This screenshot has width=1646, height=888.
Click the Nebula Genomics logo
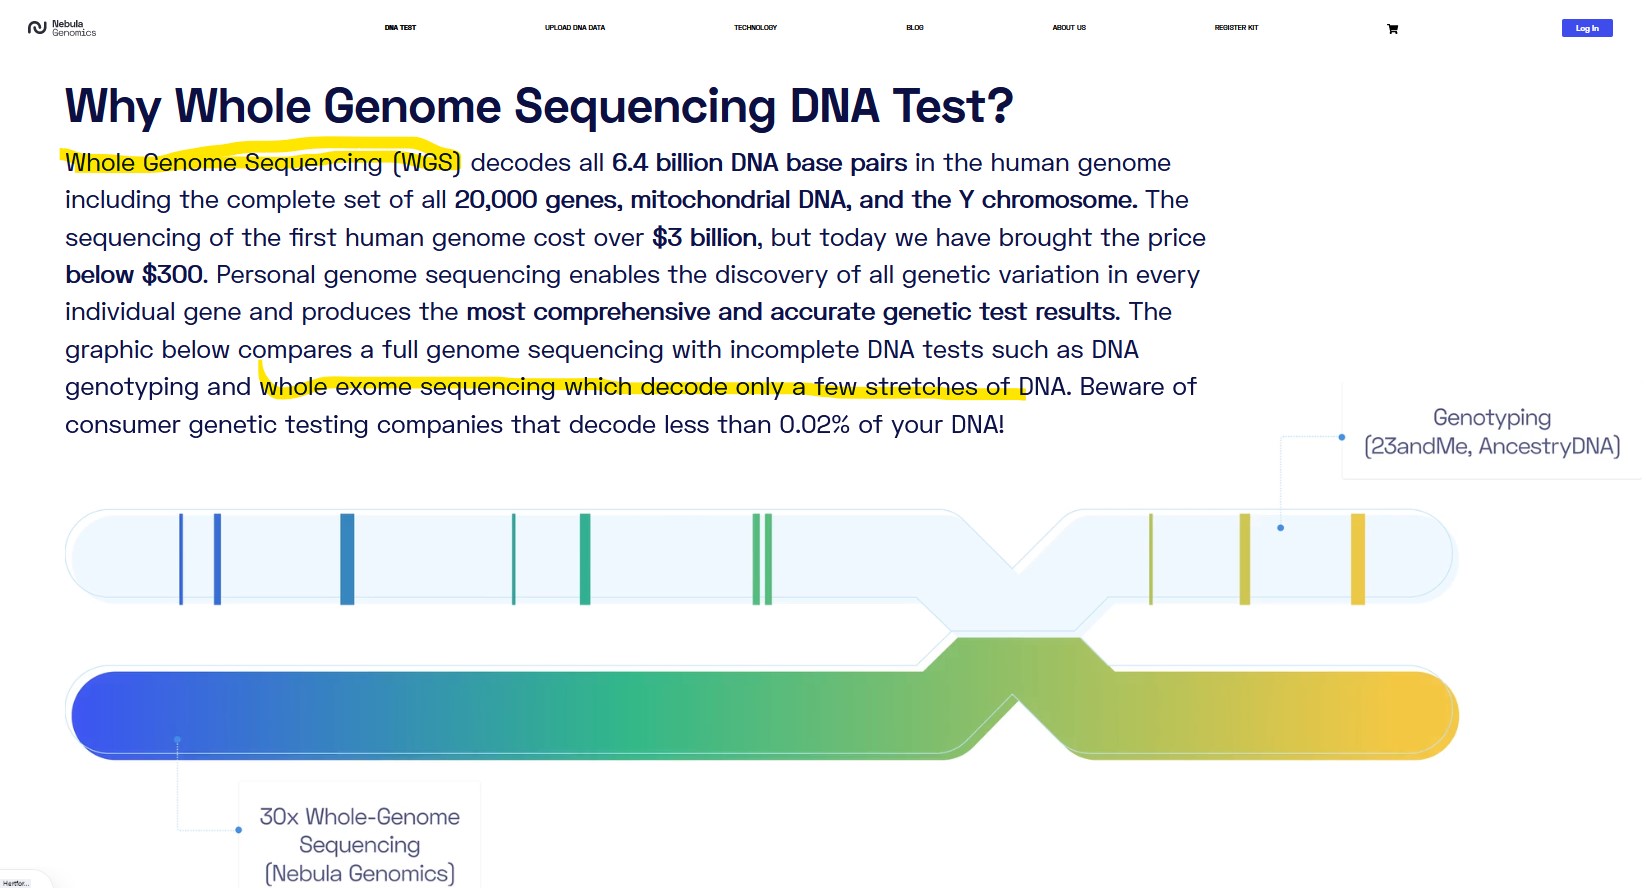click(x=62, y=28)
